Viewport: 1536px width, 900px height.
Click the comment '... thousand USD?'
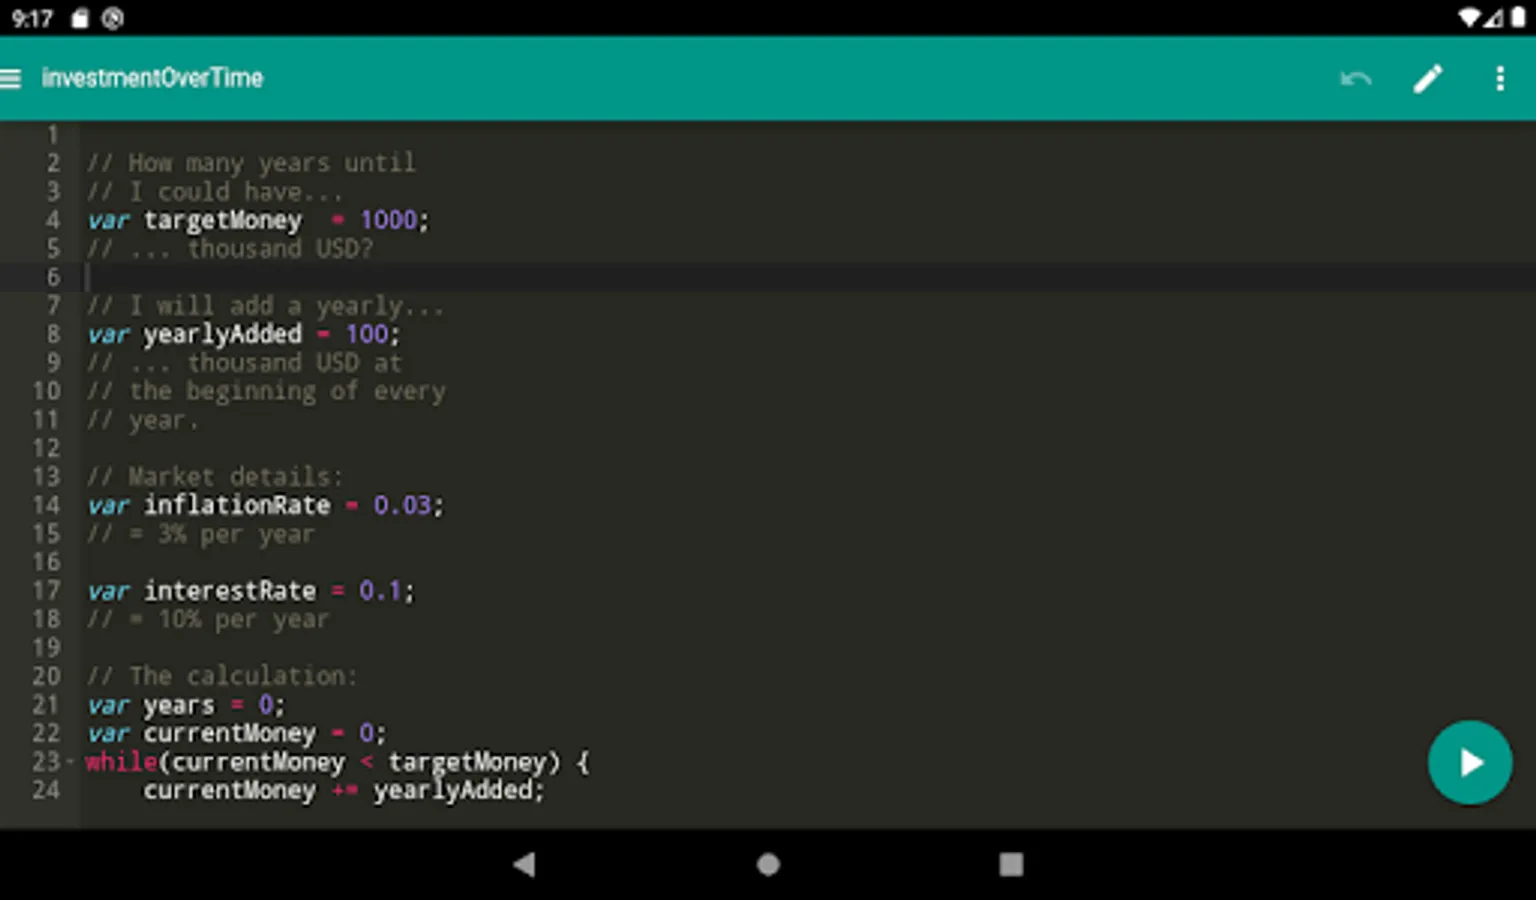(x=230, y=249)
